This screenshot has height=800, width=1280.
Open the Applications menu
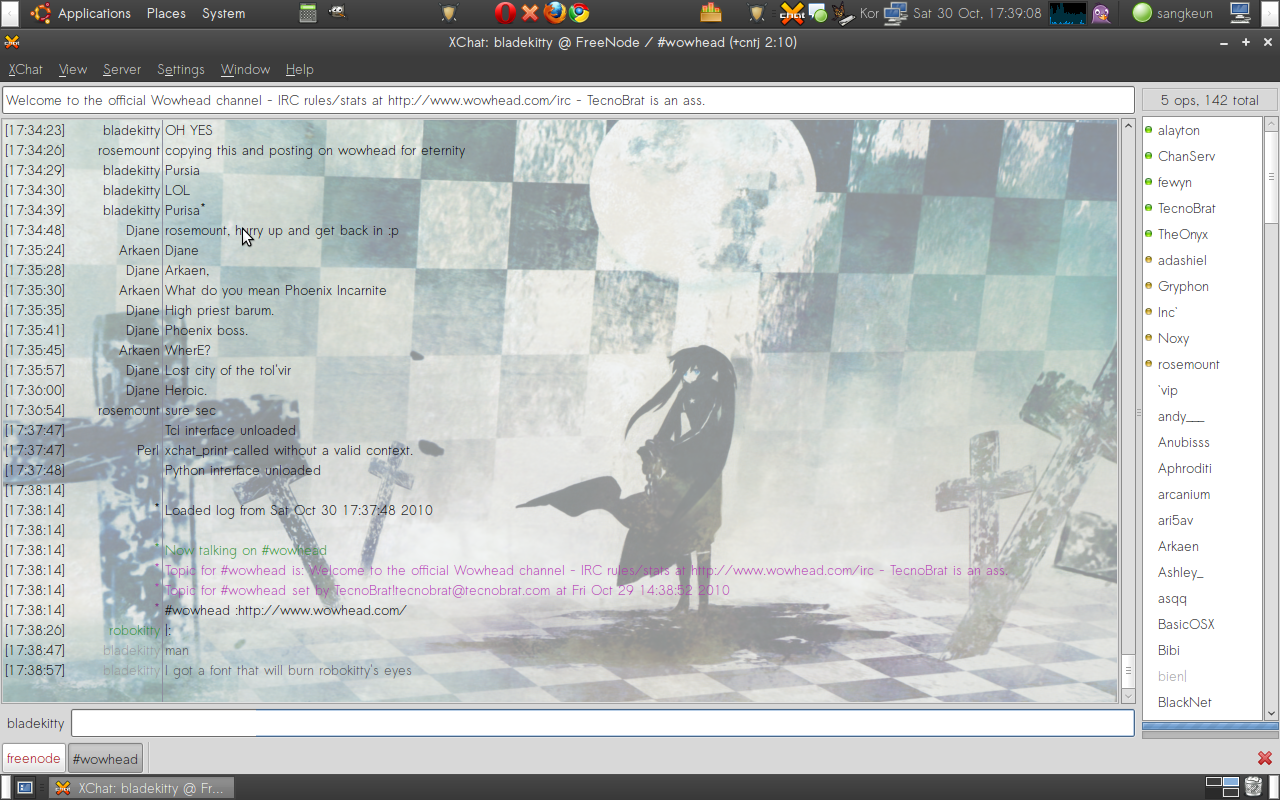pyautogui.click(x=94, y=13)
